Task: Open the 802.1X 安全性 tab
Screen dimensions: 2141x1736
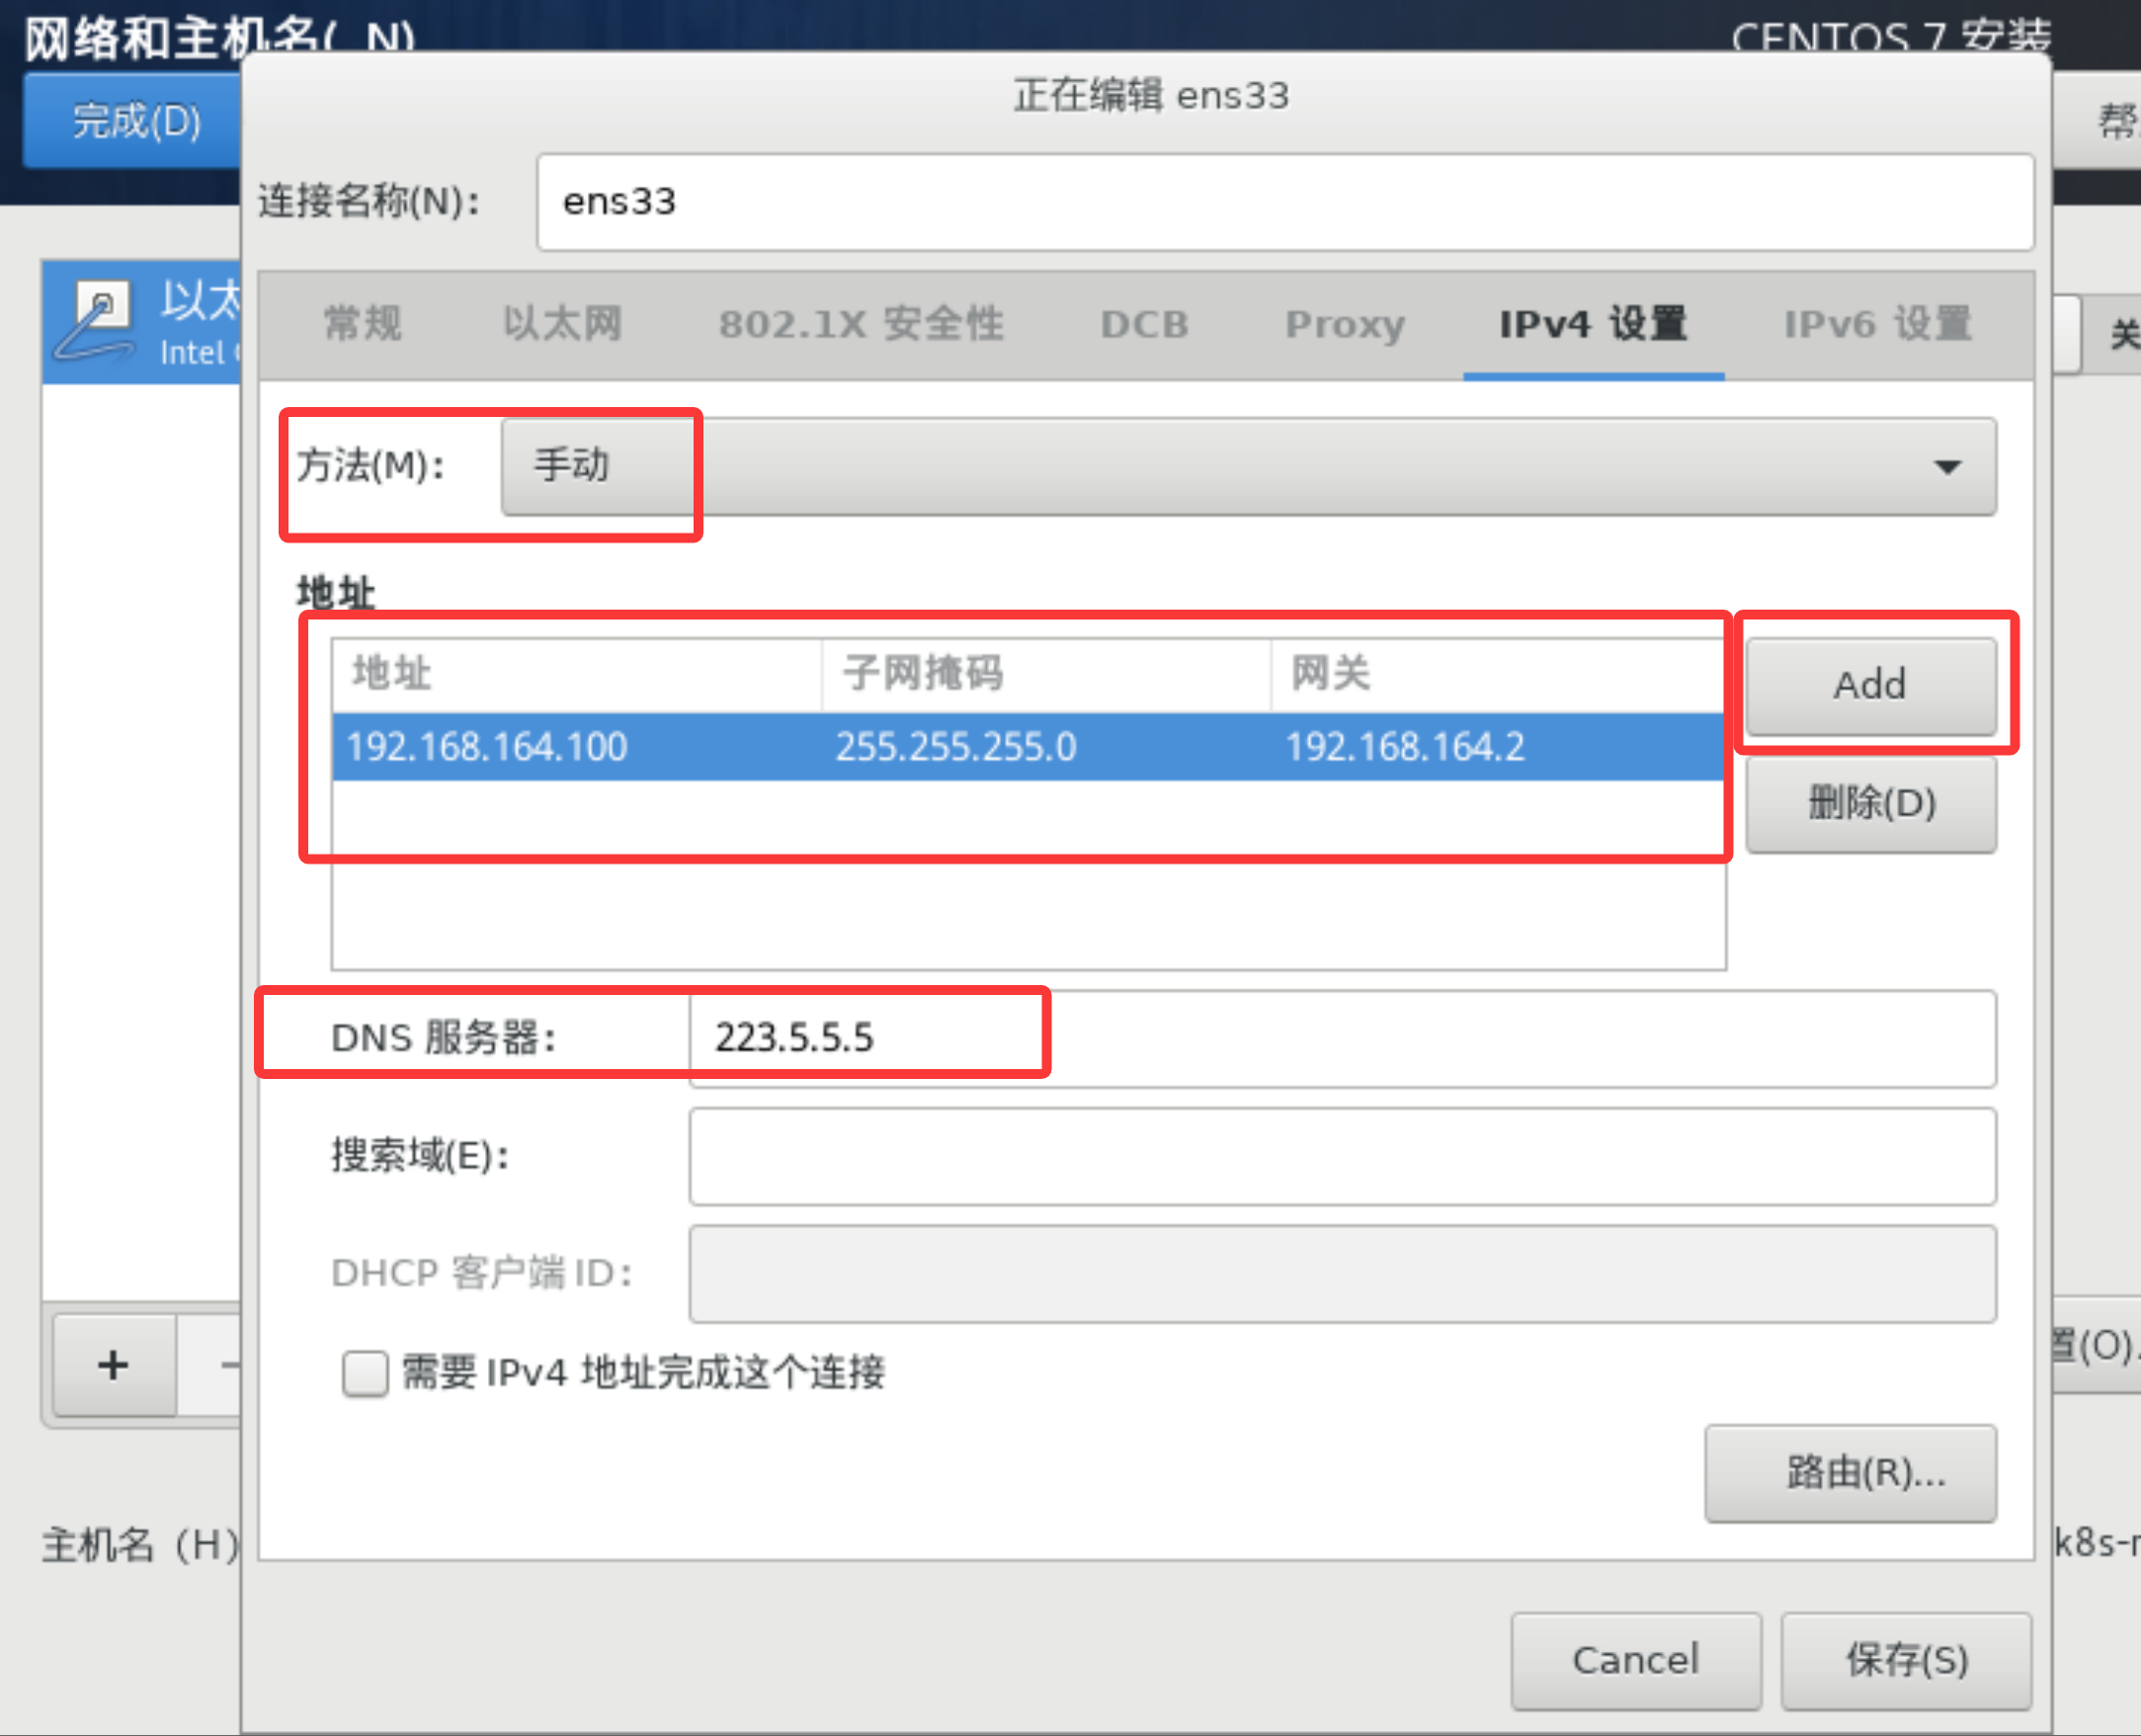Action: point(860,324)
